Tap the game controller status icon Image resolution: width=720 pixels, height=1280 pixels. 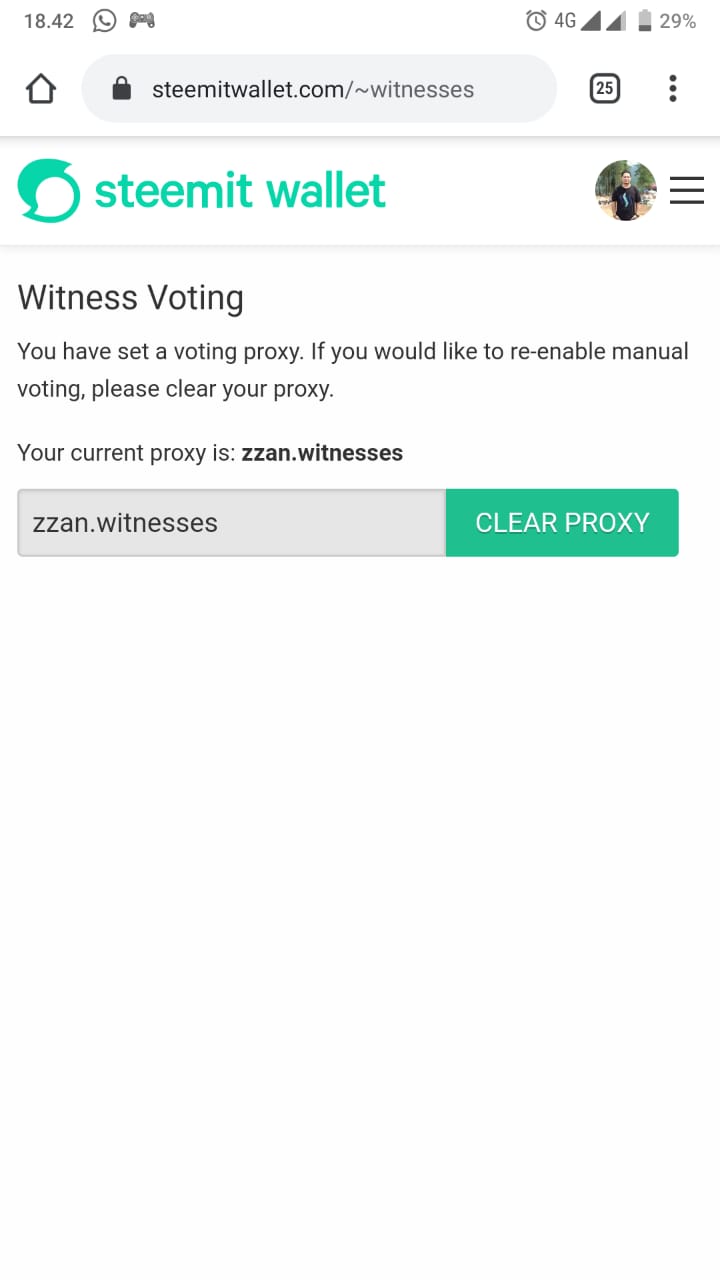(x=142, y=20)
